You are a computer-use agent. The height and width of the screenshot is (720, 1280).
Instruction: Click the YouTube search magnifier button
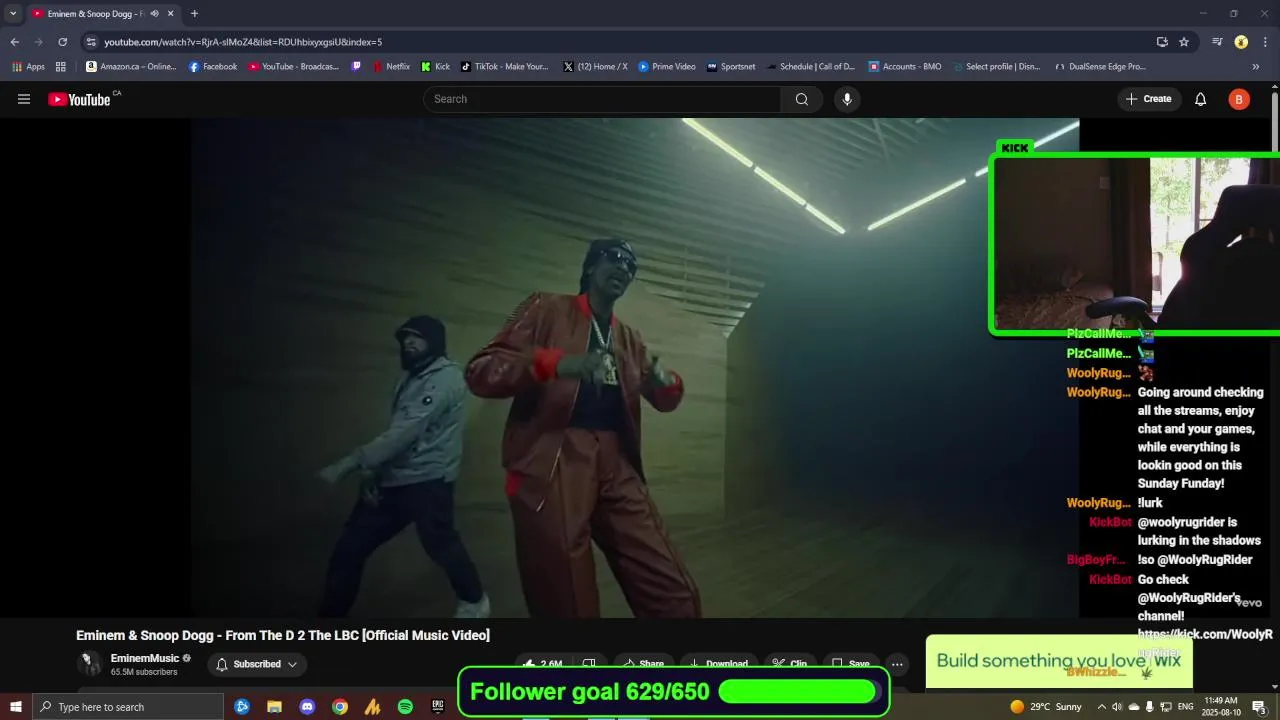coord(802,99)
